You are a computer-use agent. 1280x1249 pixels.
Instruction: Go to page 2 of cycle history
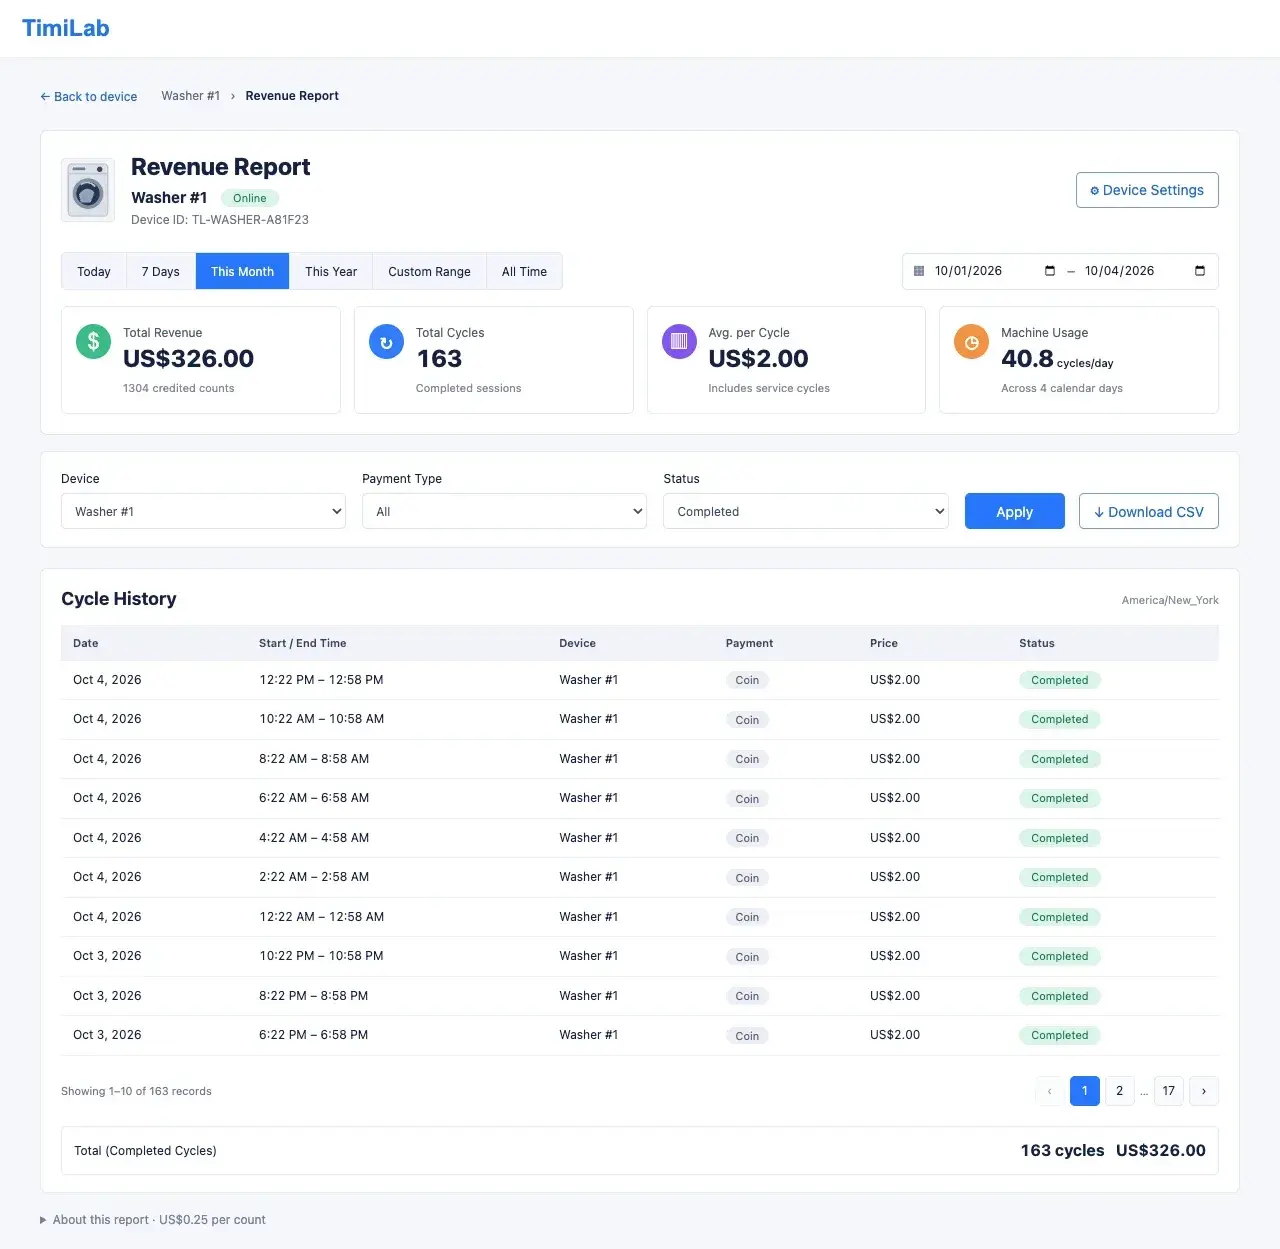1120,1091
